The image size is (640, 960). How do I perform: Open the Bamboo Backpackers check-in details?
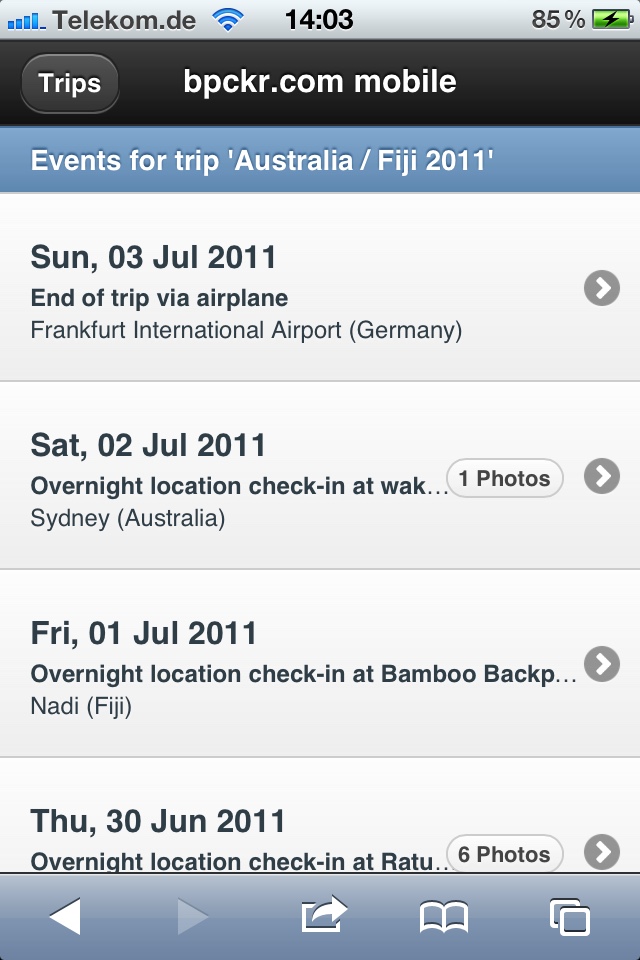pos(600,662)
